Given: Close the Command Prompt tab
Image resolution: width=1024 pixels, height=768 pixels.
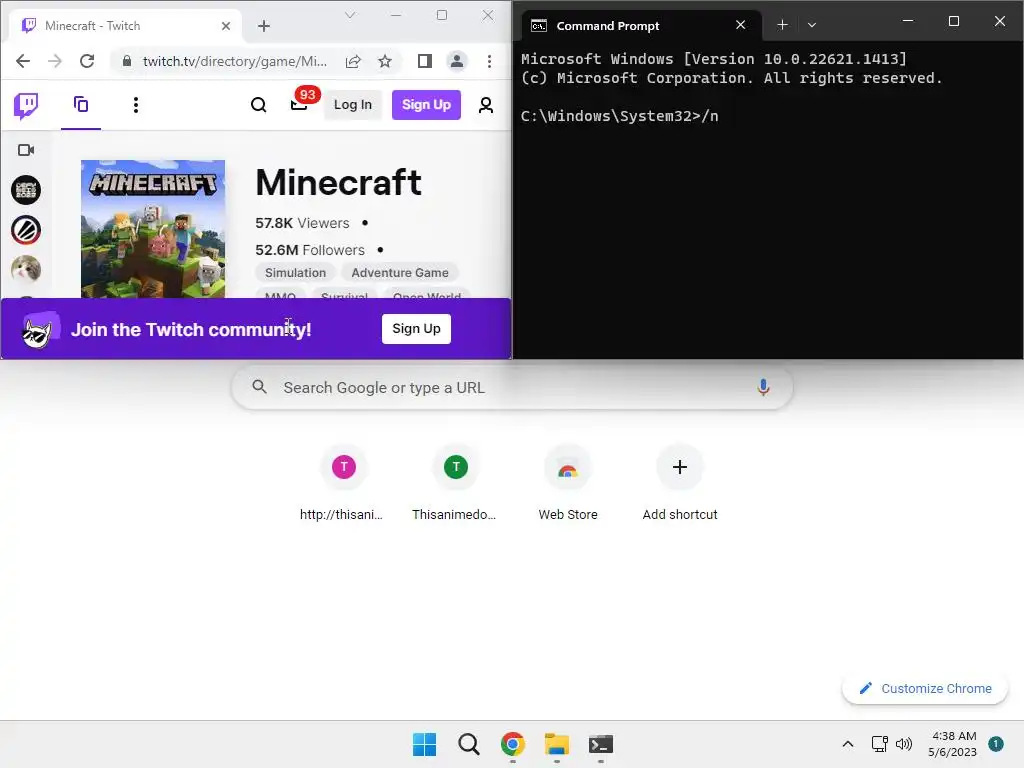Looking at the screenshot, I should click(x=741, y=25).
